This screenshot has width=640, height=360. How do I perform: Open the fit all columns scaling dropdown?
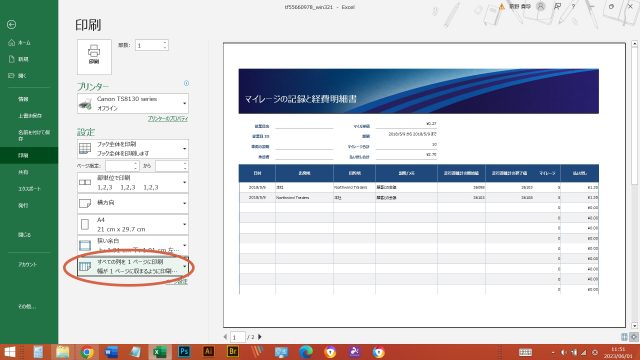[x=133, y=266]
